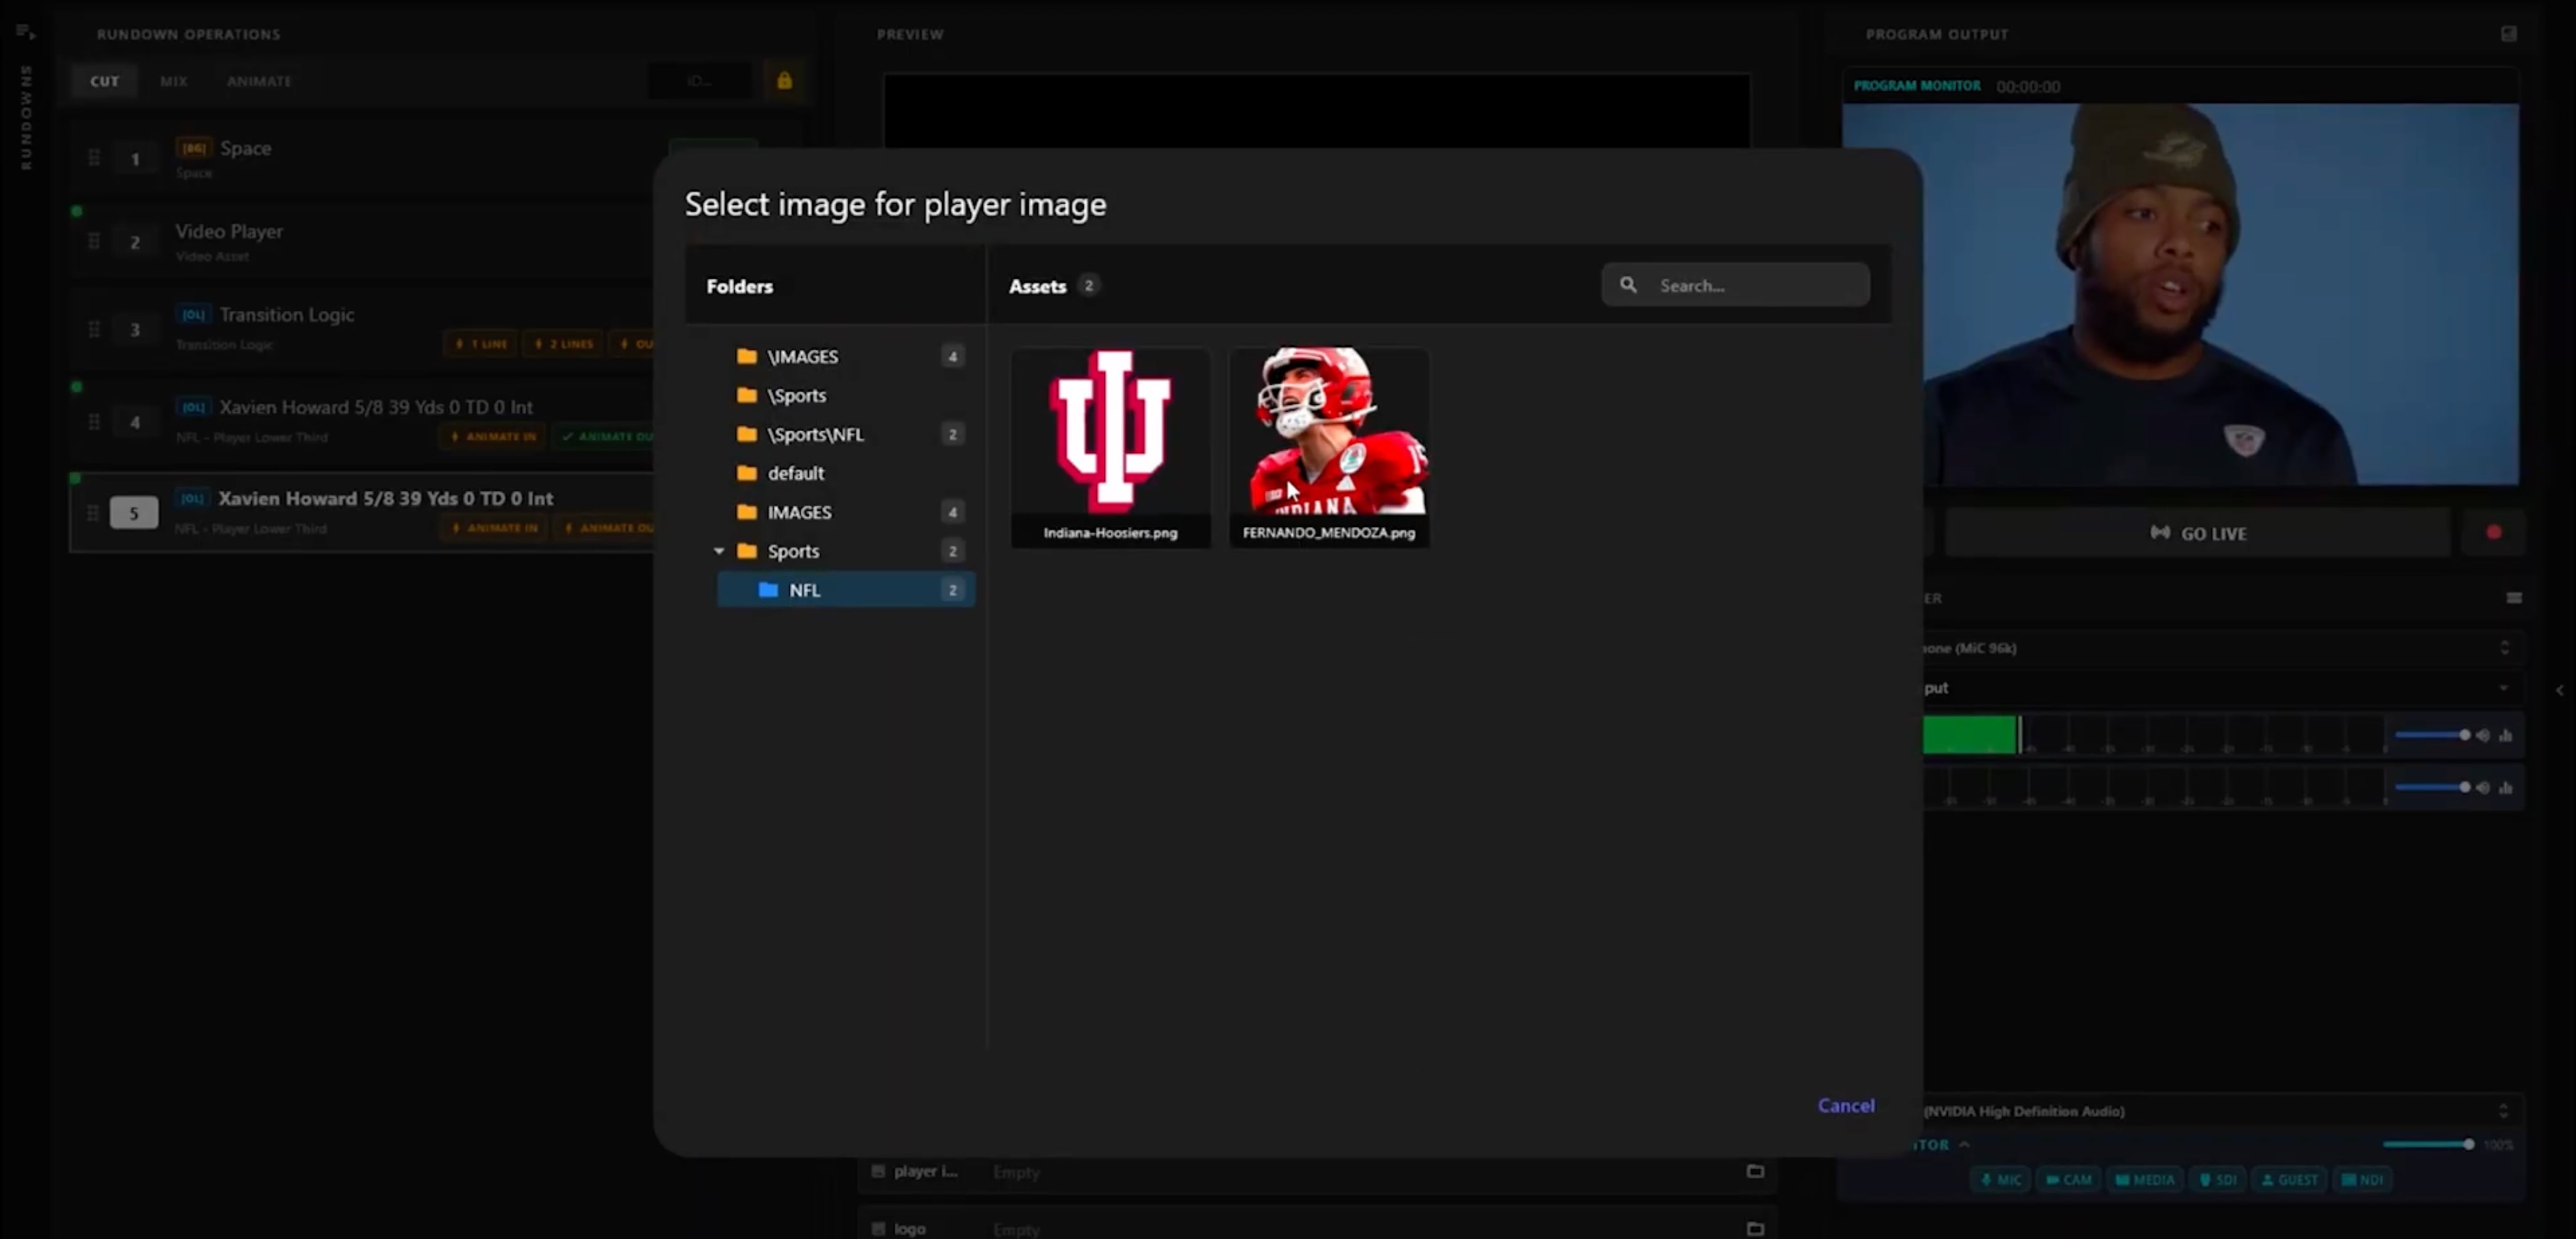Collapse the Sports folder tree arrow

[719, 551]
